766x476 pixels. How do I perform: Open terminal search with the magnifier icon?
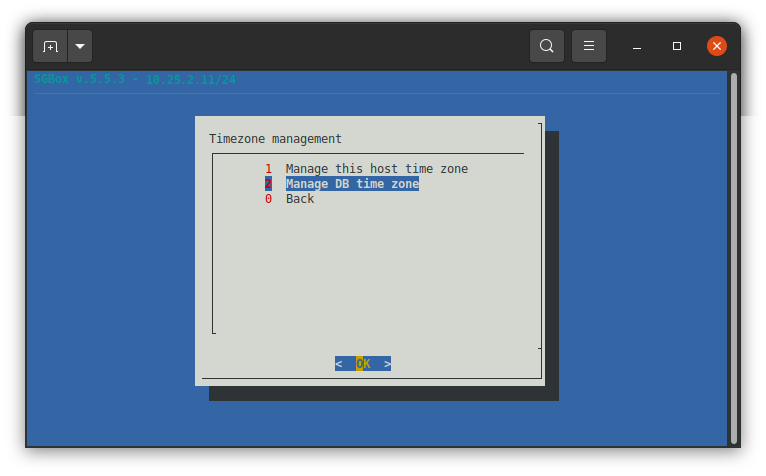[547, 46]
